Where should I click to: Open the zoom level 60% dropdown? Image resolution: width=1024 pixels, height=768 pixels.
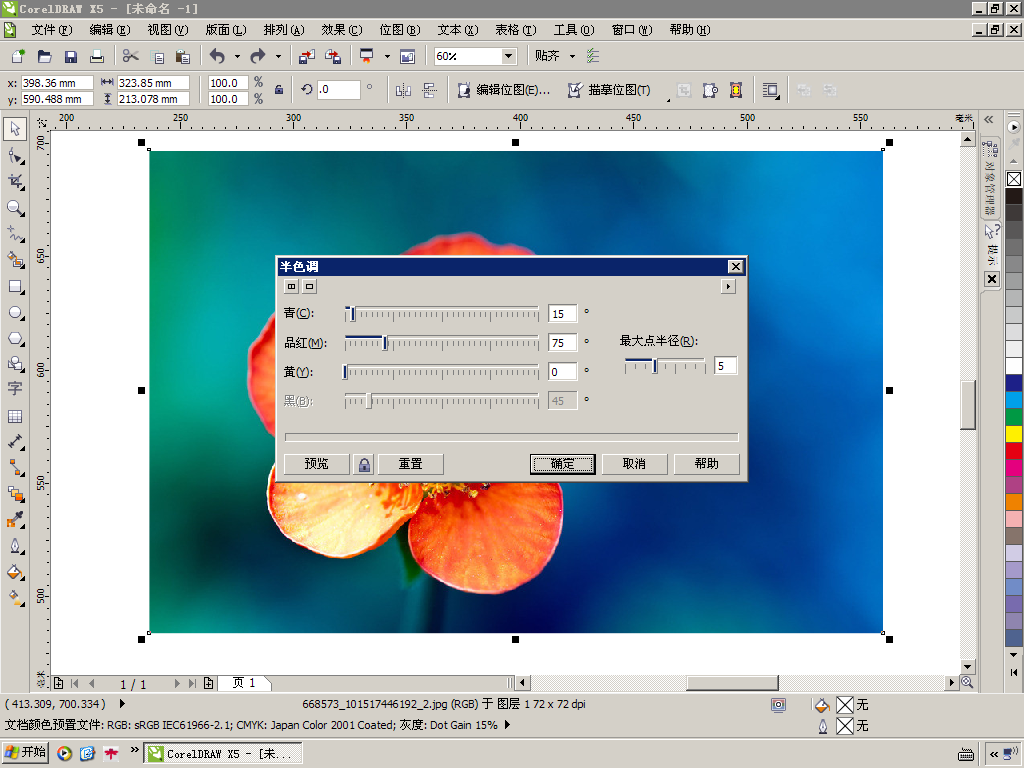[x=508, y=56]
